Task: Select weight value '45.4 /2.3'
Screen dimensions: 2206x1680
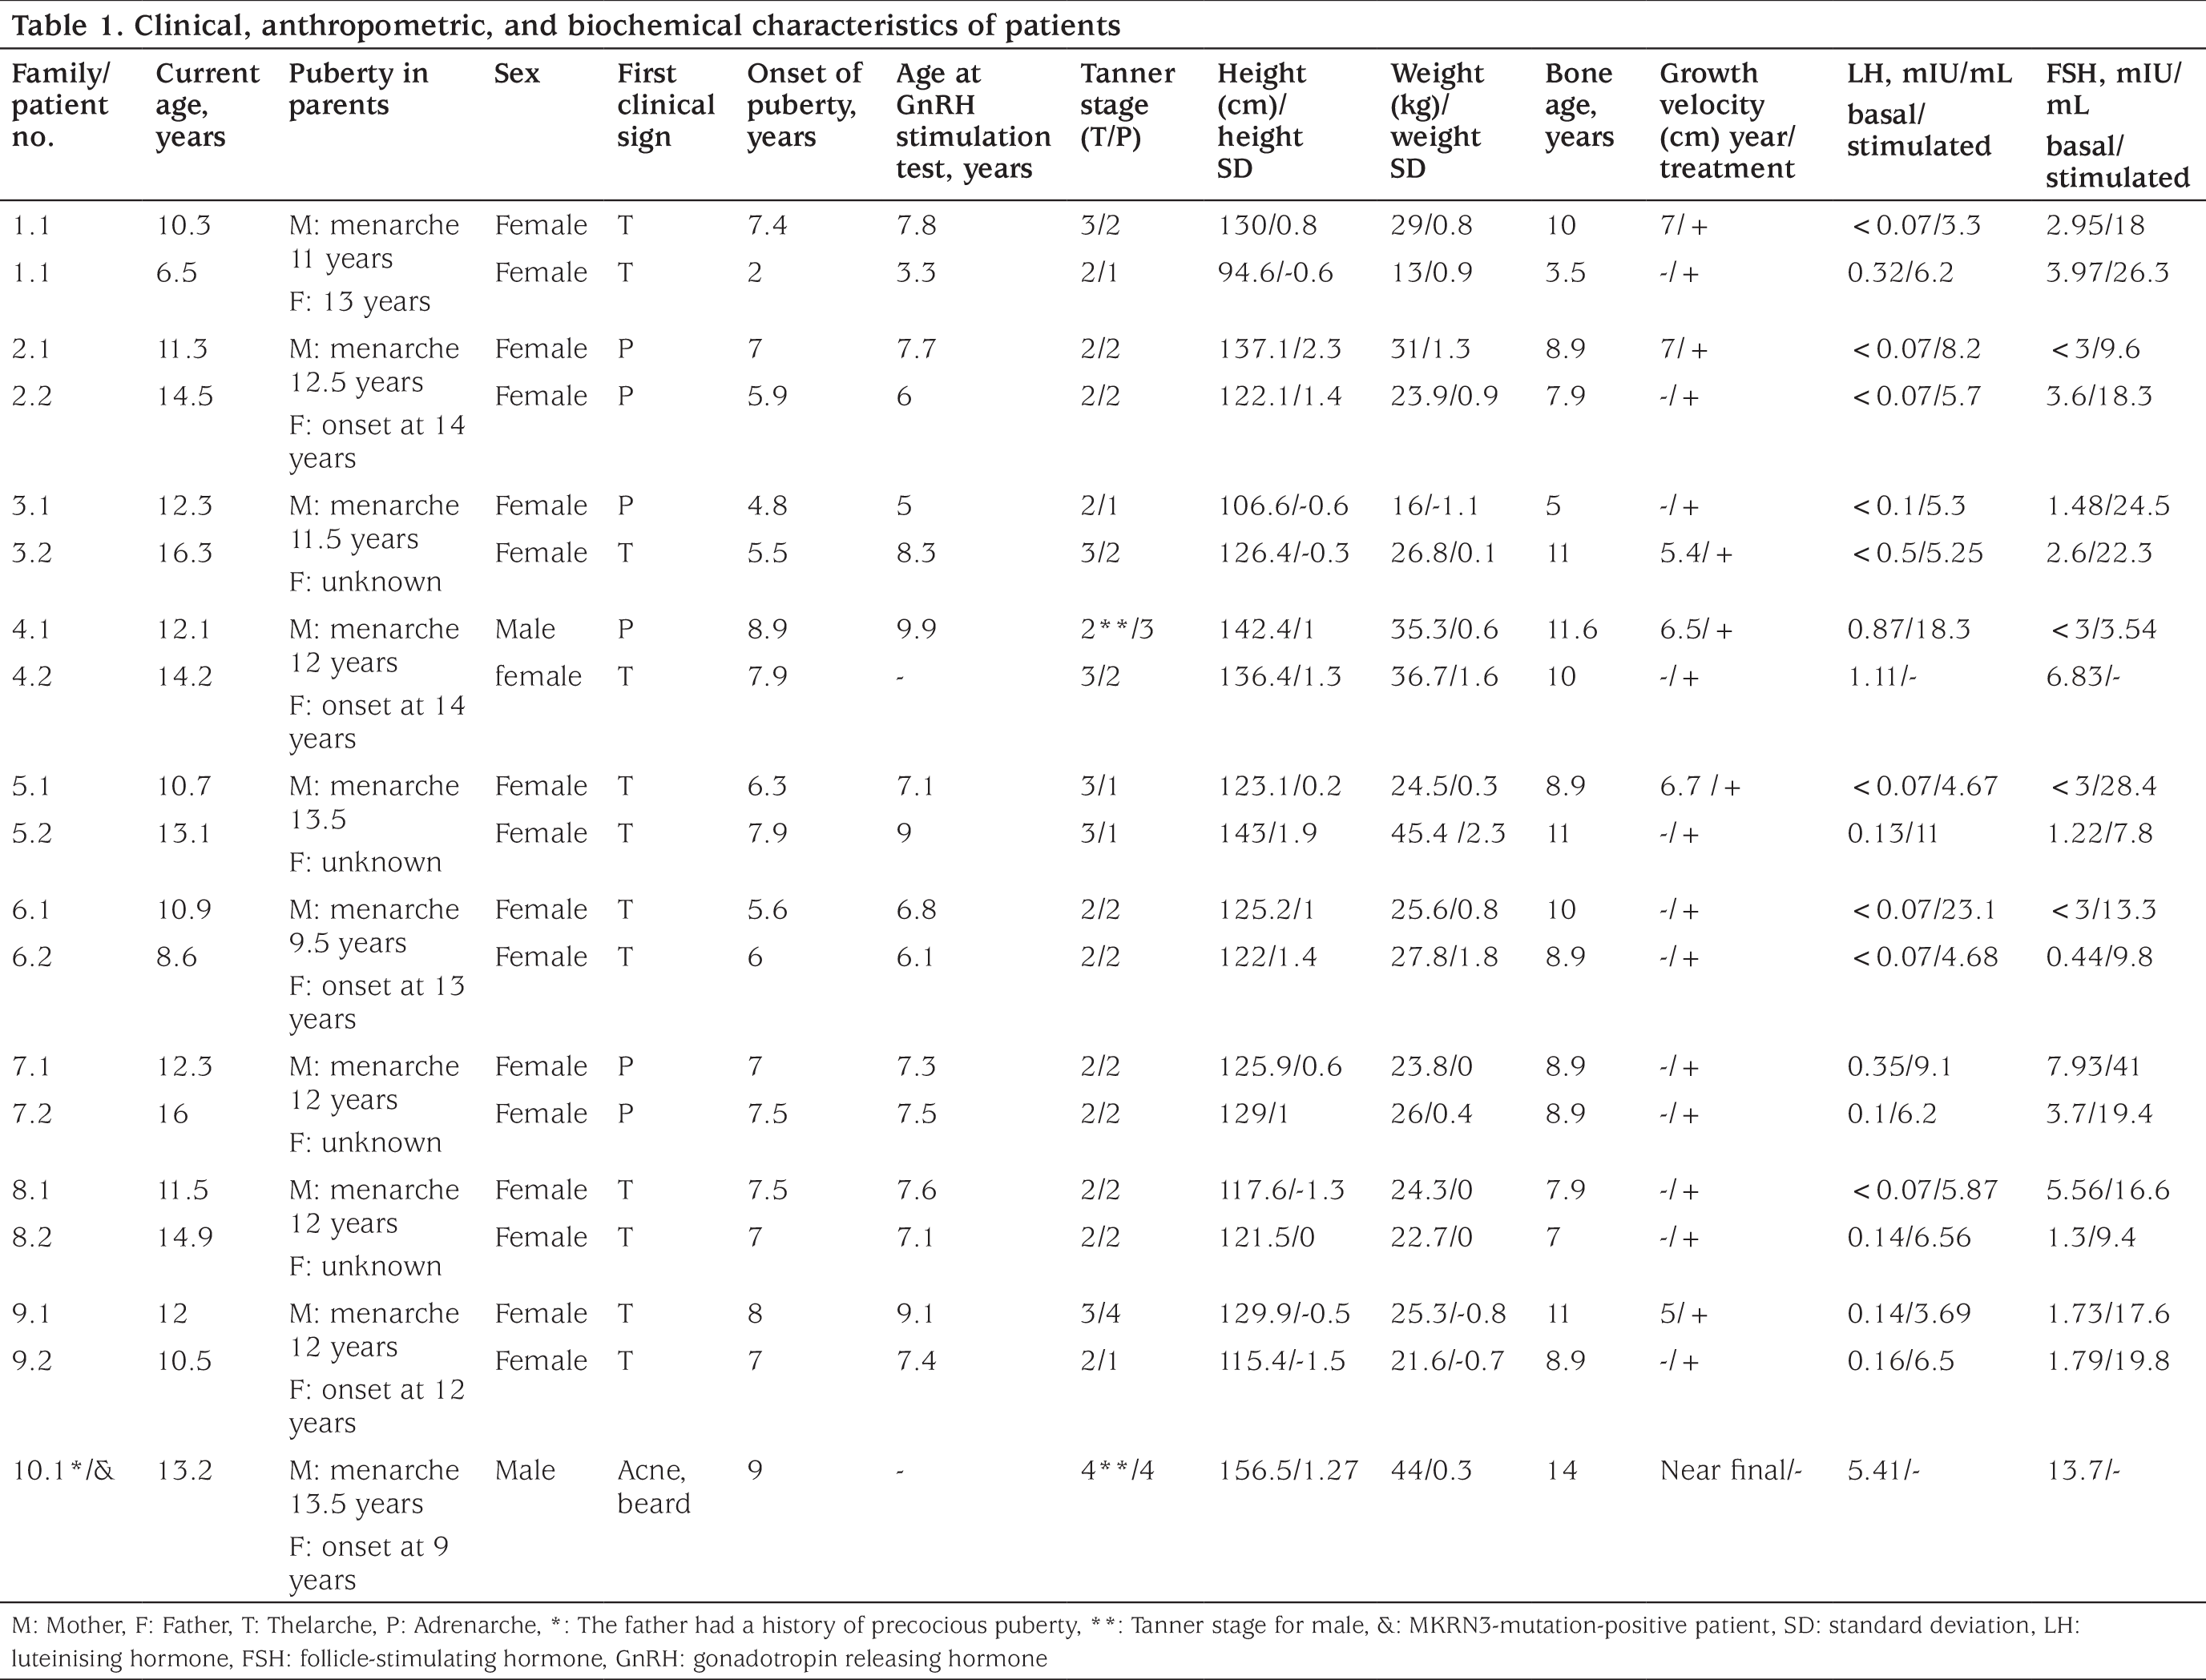Action: (x=1448, y=834)
